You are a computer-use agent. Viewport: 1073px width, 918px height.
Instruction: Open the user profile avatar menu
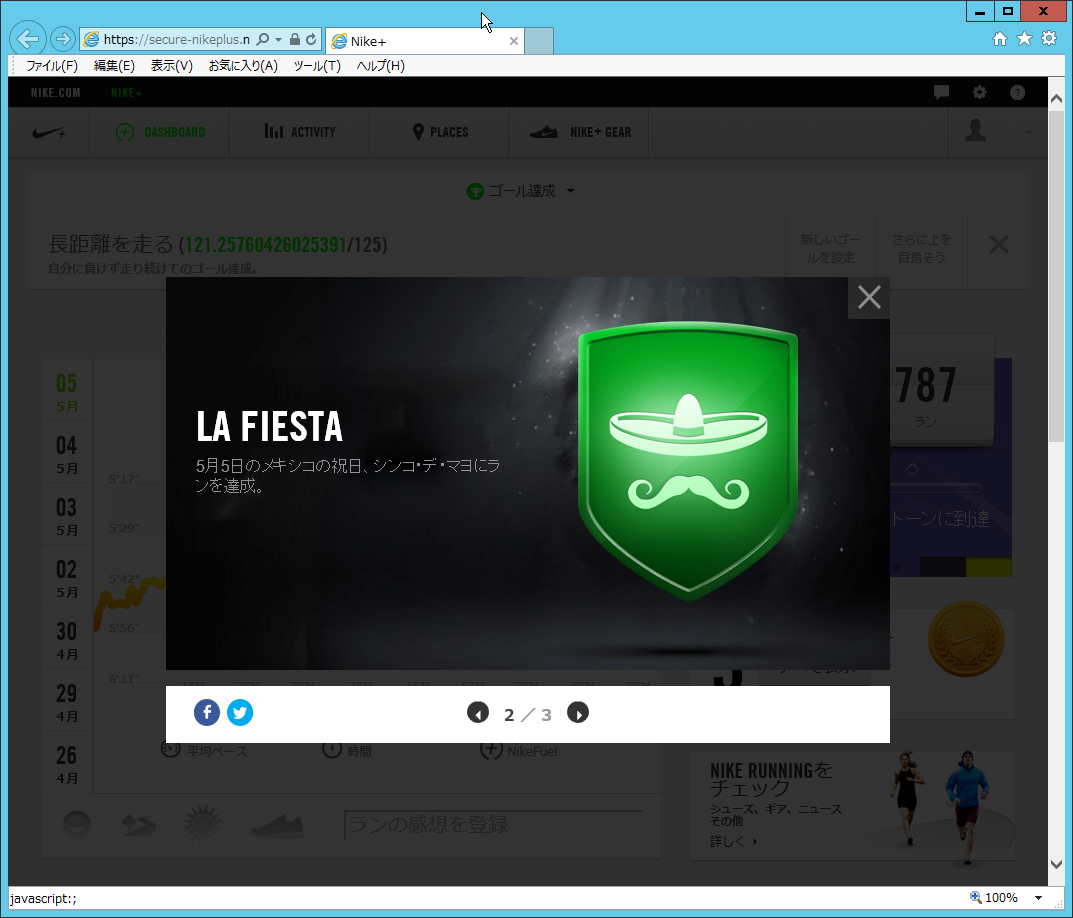pos(975,131)
